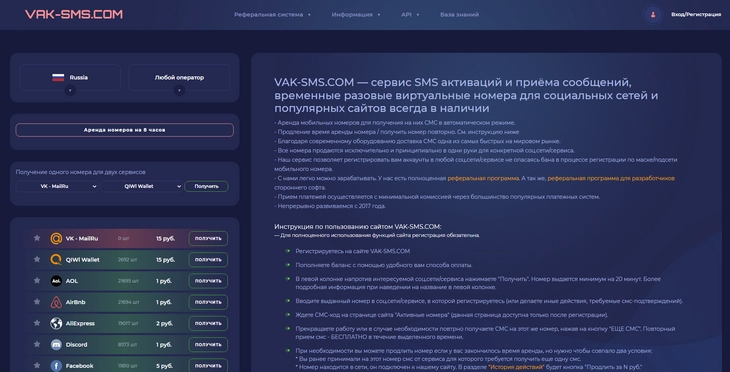730x372 pixels.
Task: Click the 2 руб. price for AliExpress
Action: pyautogui.click(x=165, y=323)
